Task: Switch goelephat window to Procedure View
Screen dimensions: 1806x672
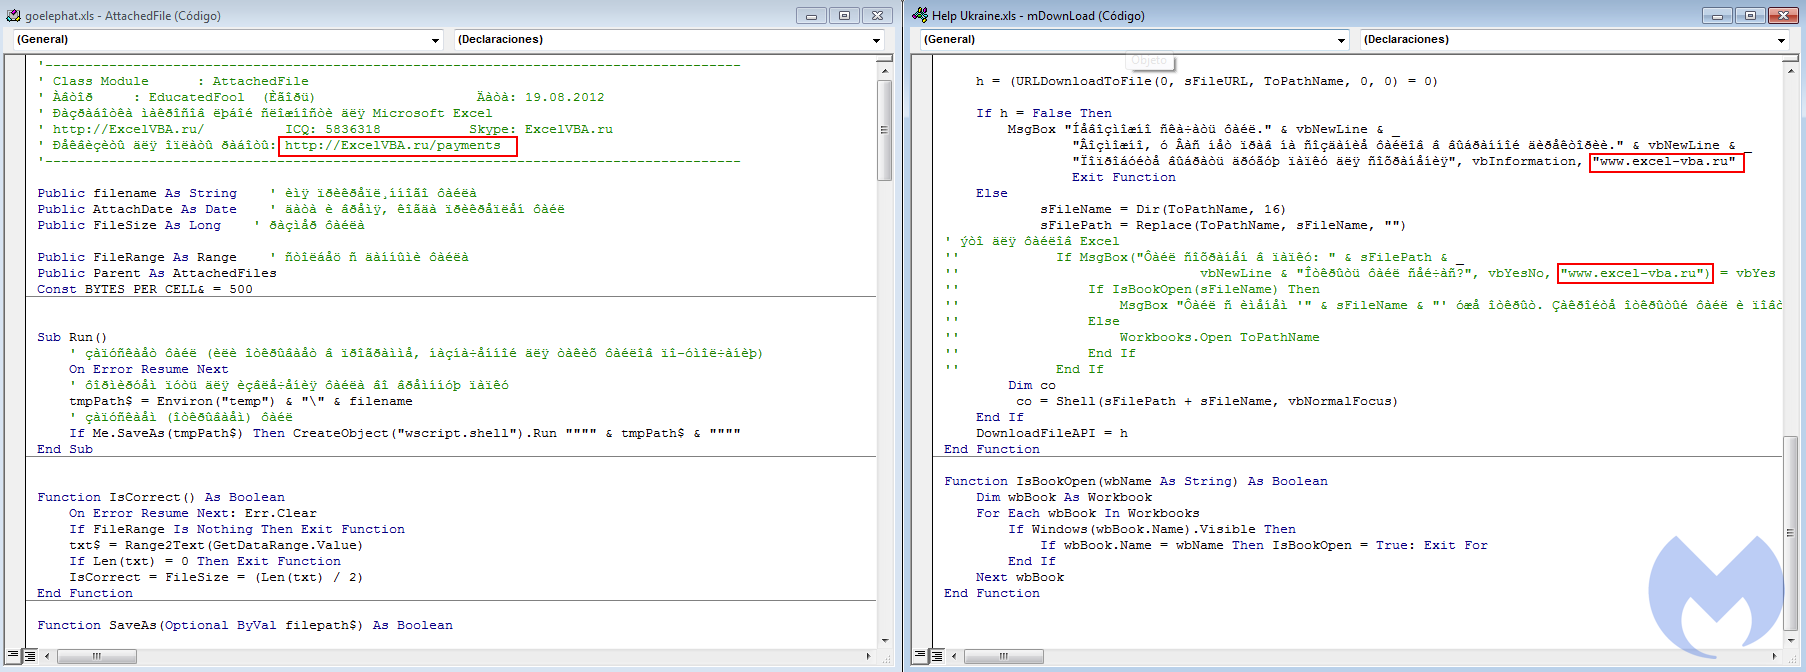Action: (x=13, y=656)
